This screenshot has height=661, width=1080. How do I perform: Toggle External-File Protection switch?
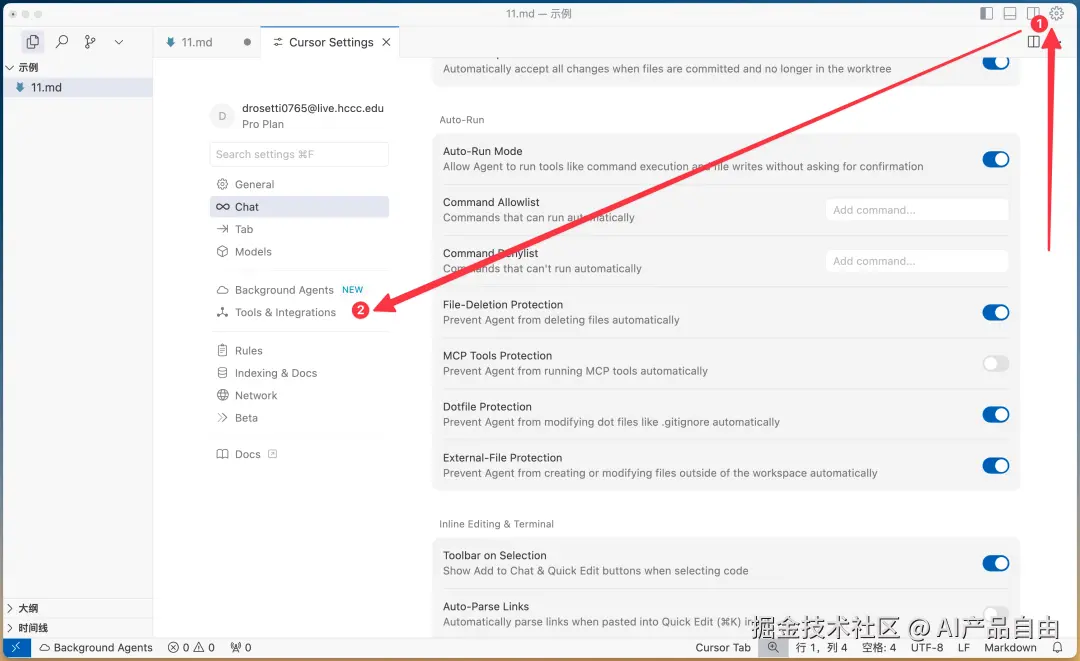point(995,465)
